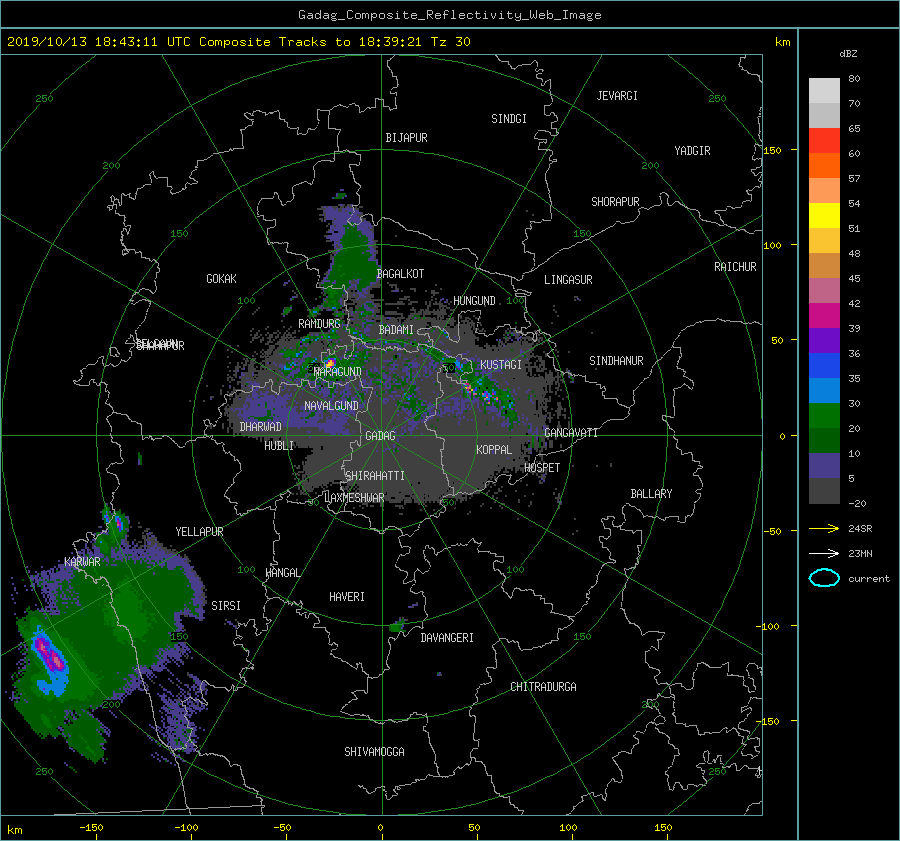Click the cyan 'current' ellipse legend icon

tap(824, 578)
